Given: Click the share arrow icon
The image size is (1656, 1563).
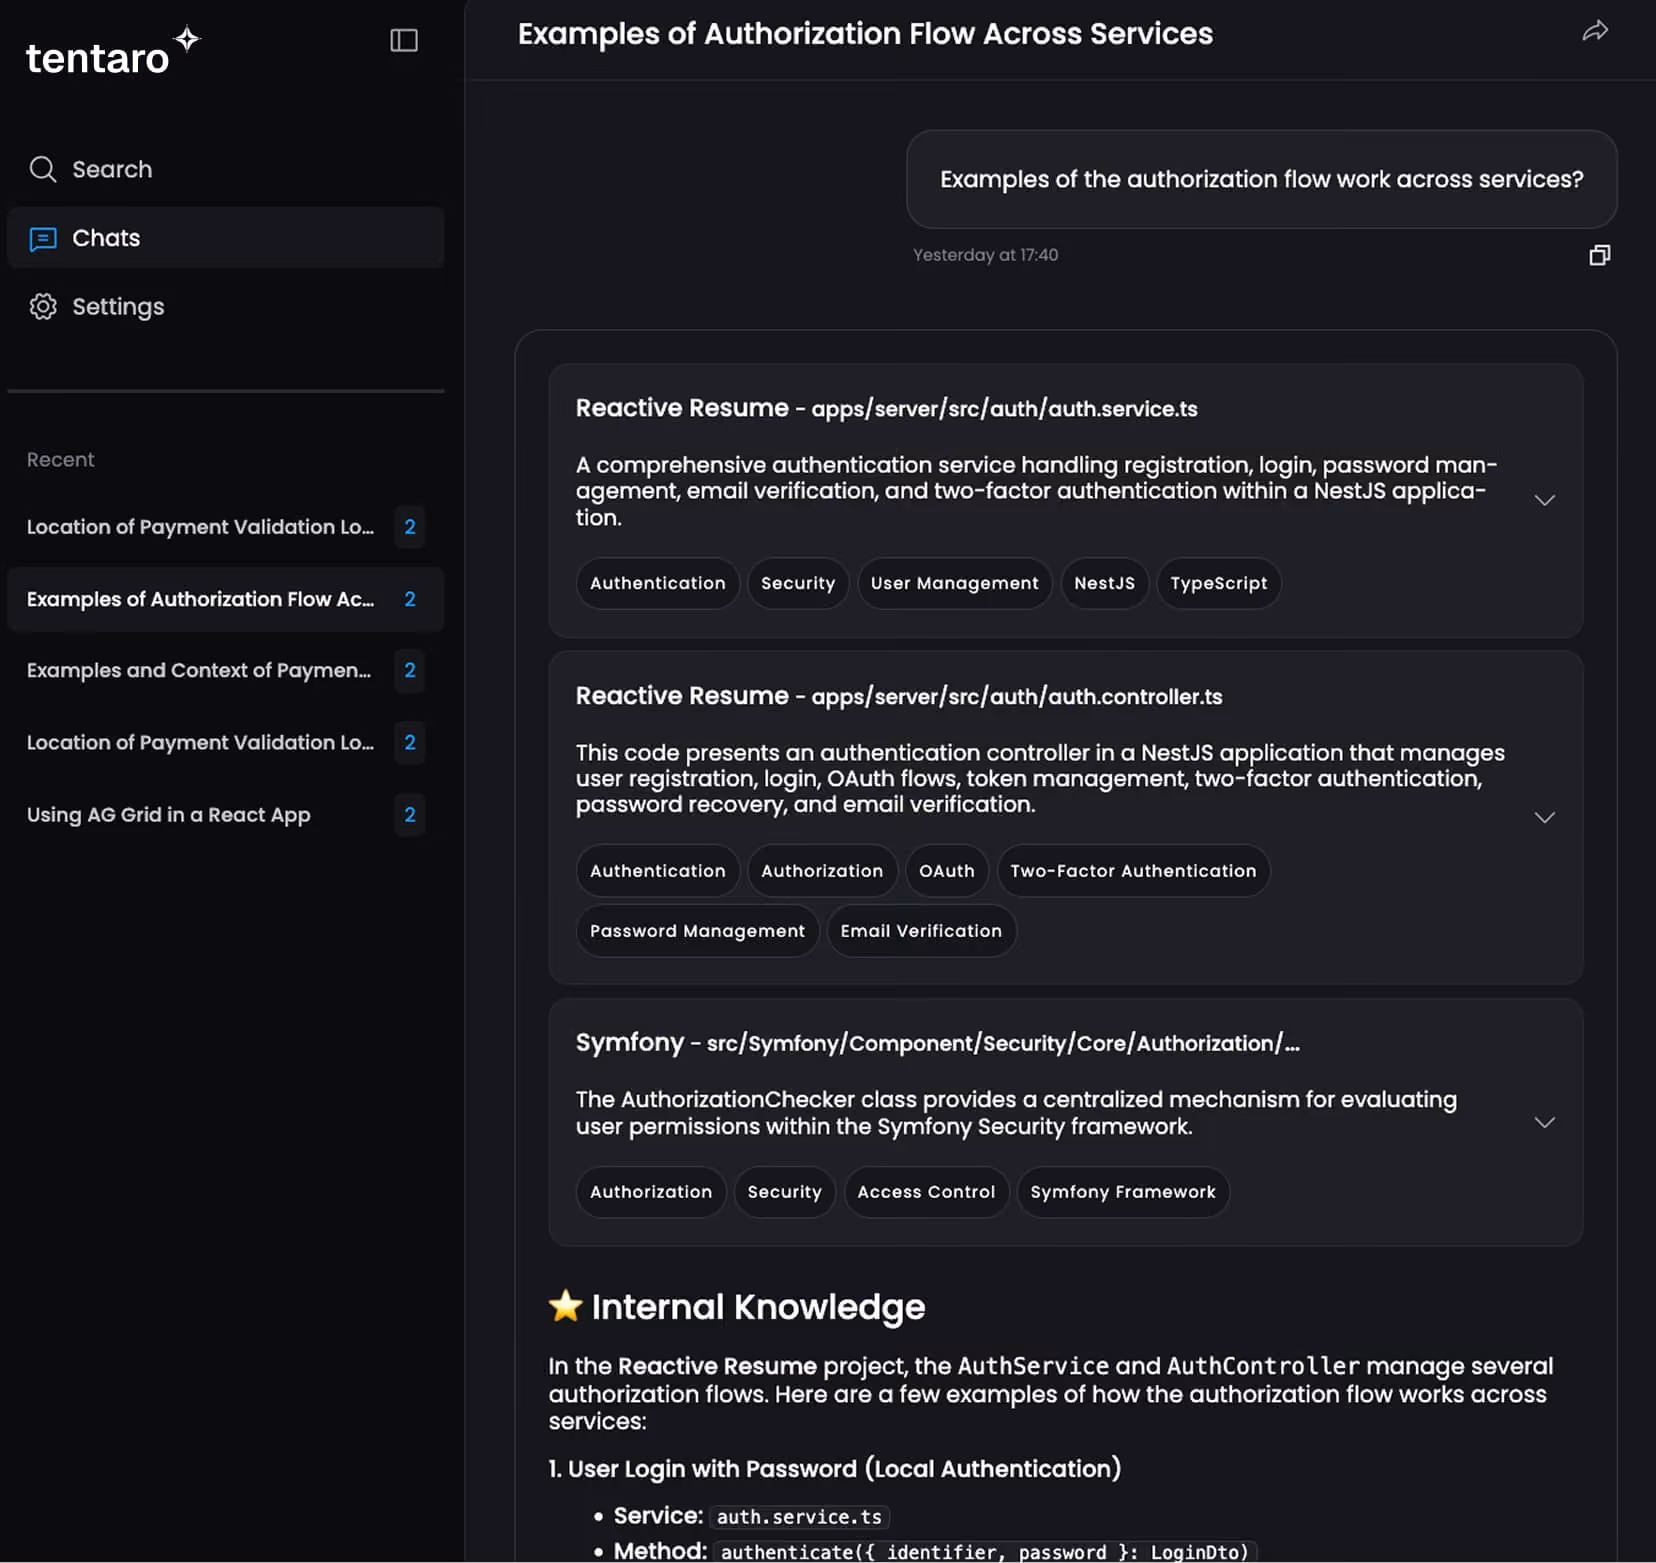Looking at the screenshot, I should tap(1595, 31).
